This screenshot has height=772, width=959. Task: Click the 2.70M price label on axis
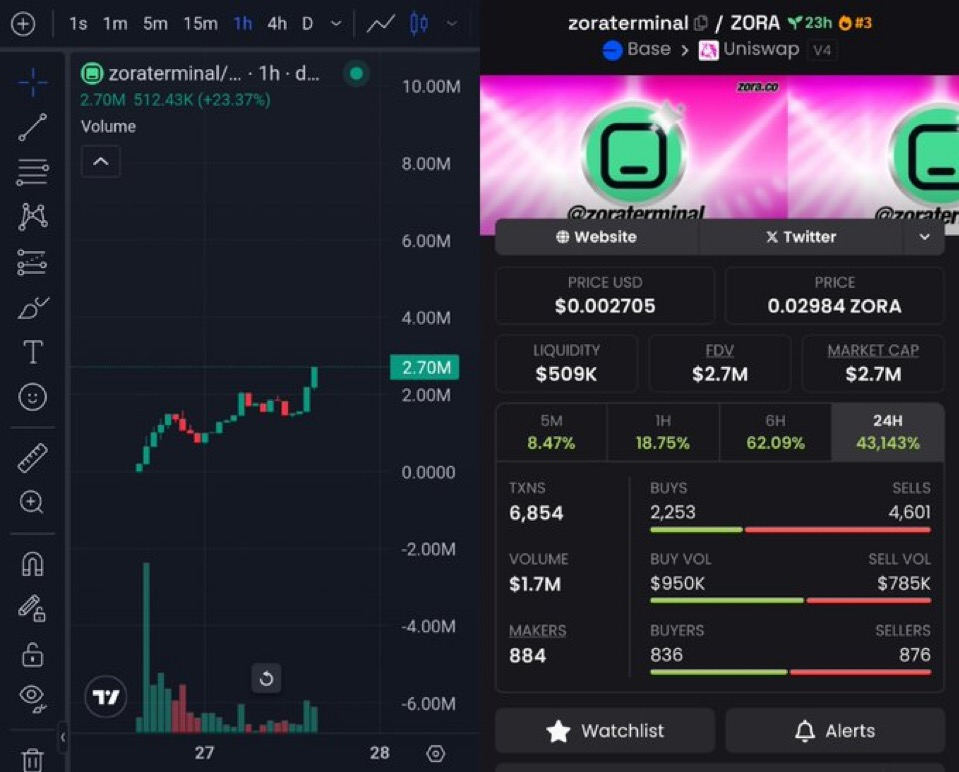[426, 368]
